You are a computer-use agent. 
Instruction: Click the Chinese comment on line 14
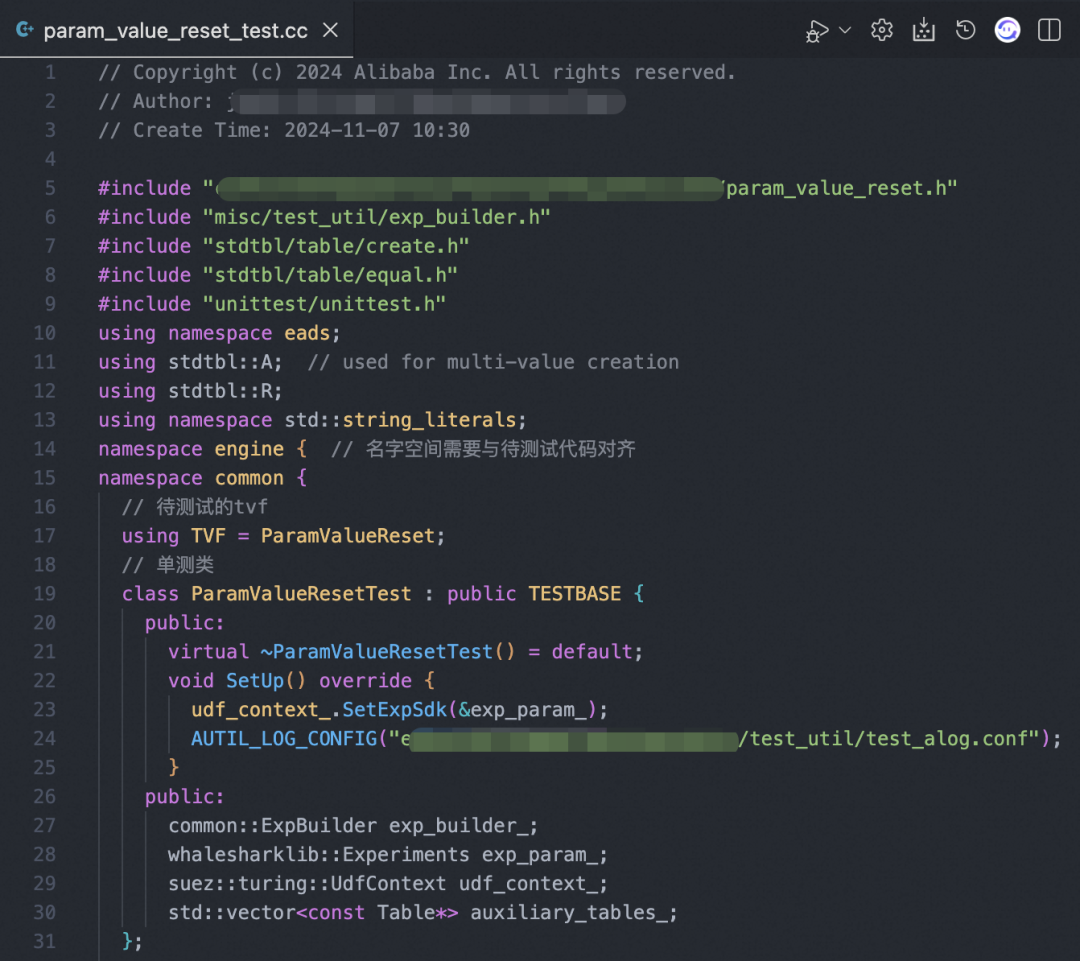pyautogui.click(x=484, y=449)
